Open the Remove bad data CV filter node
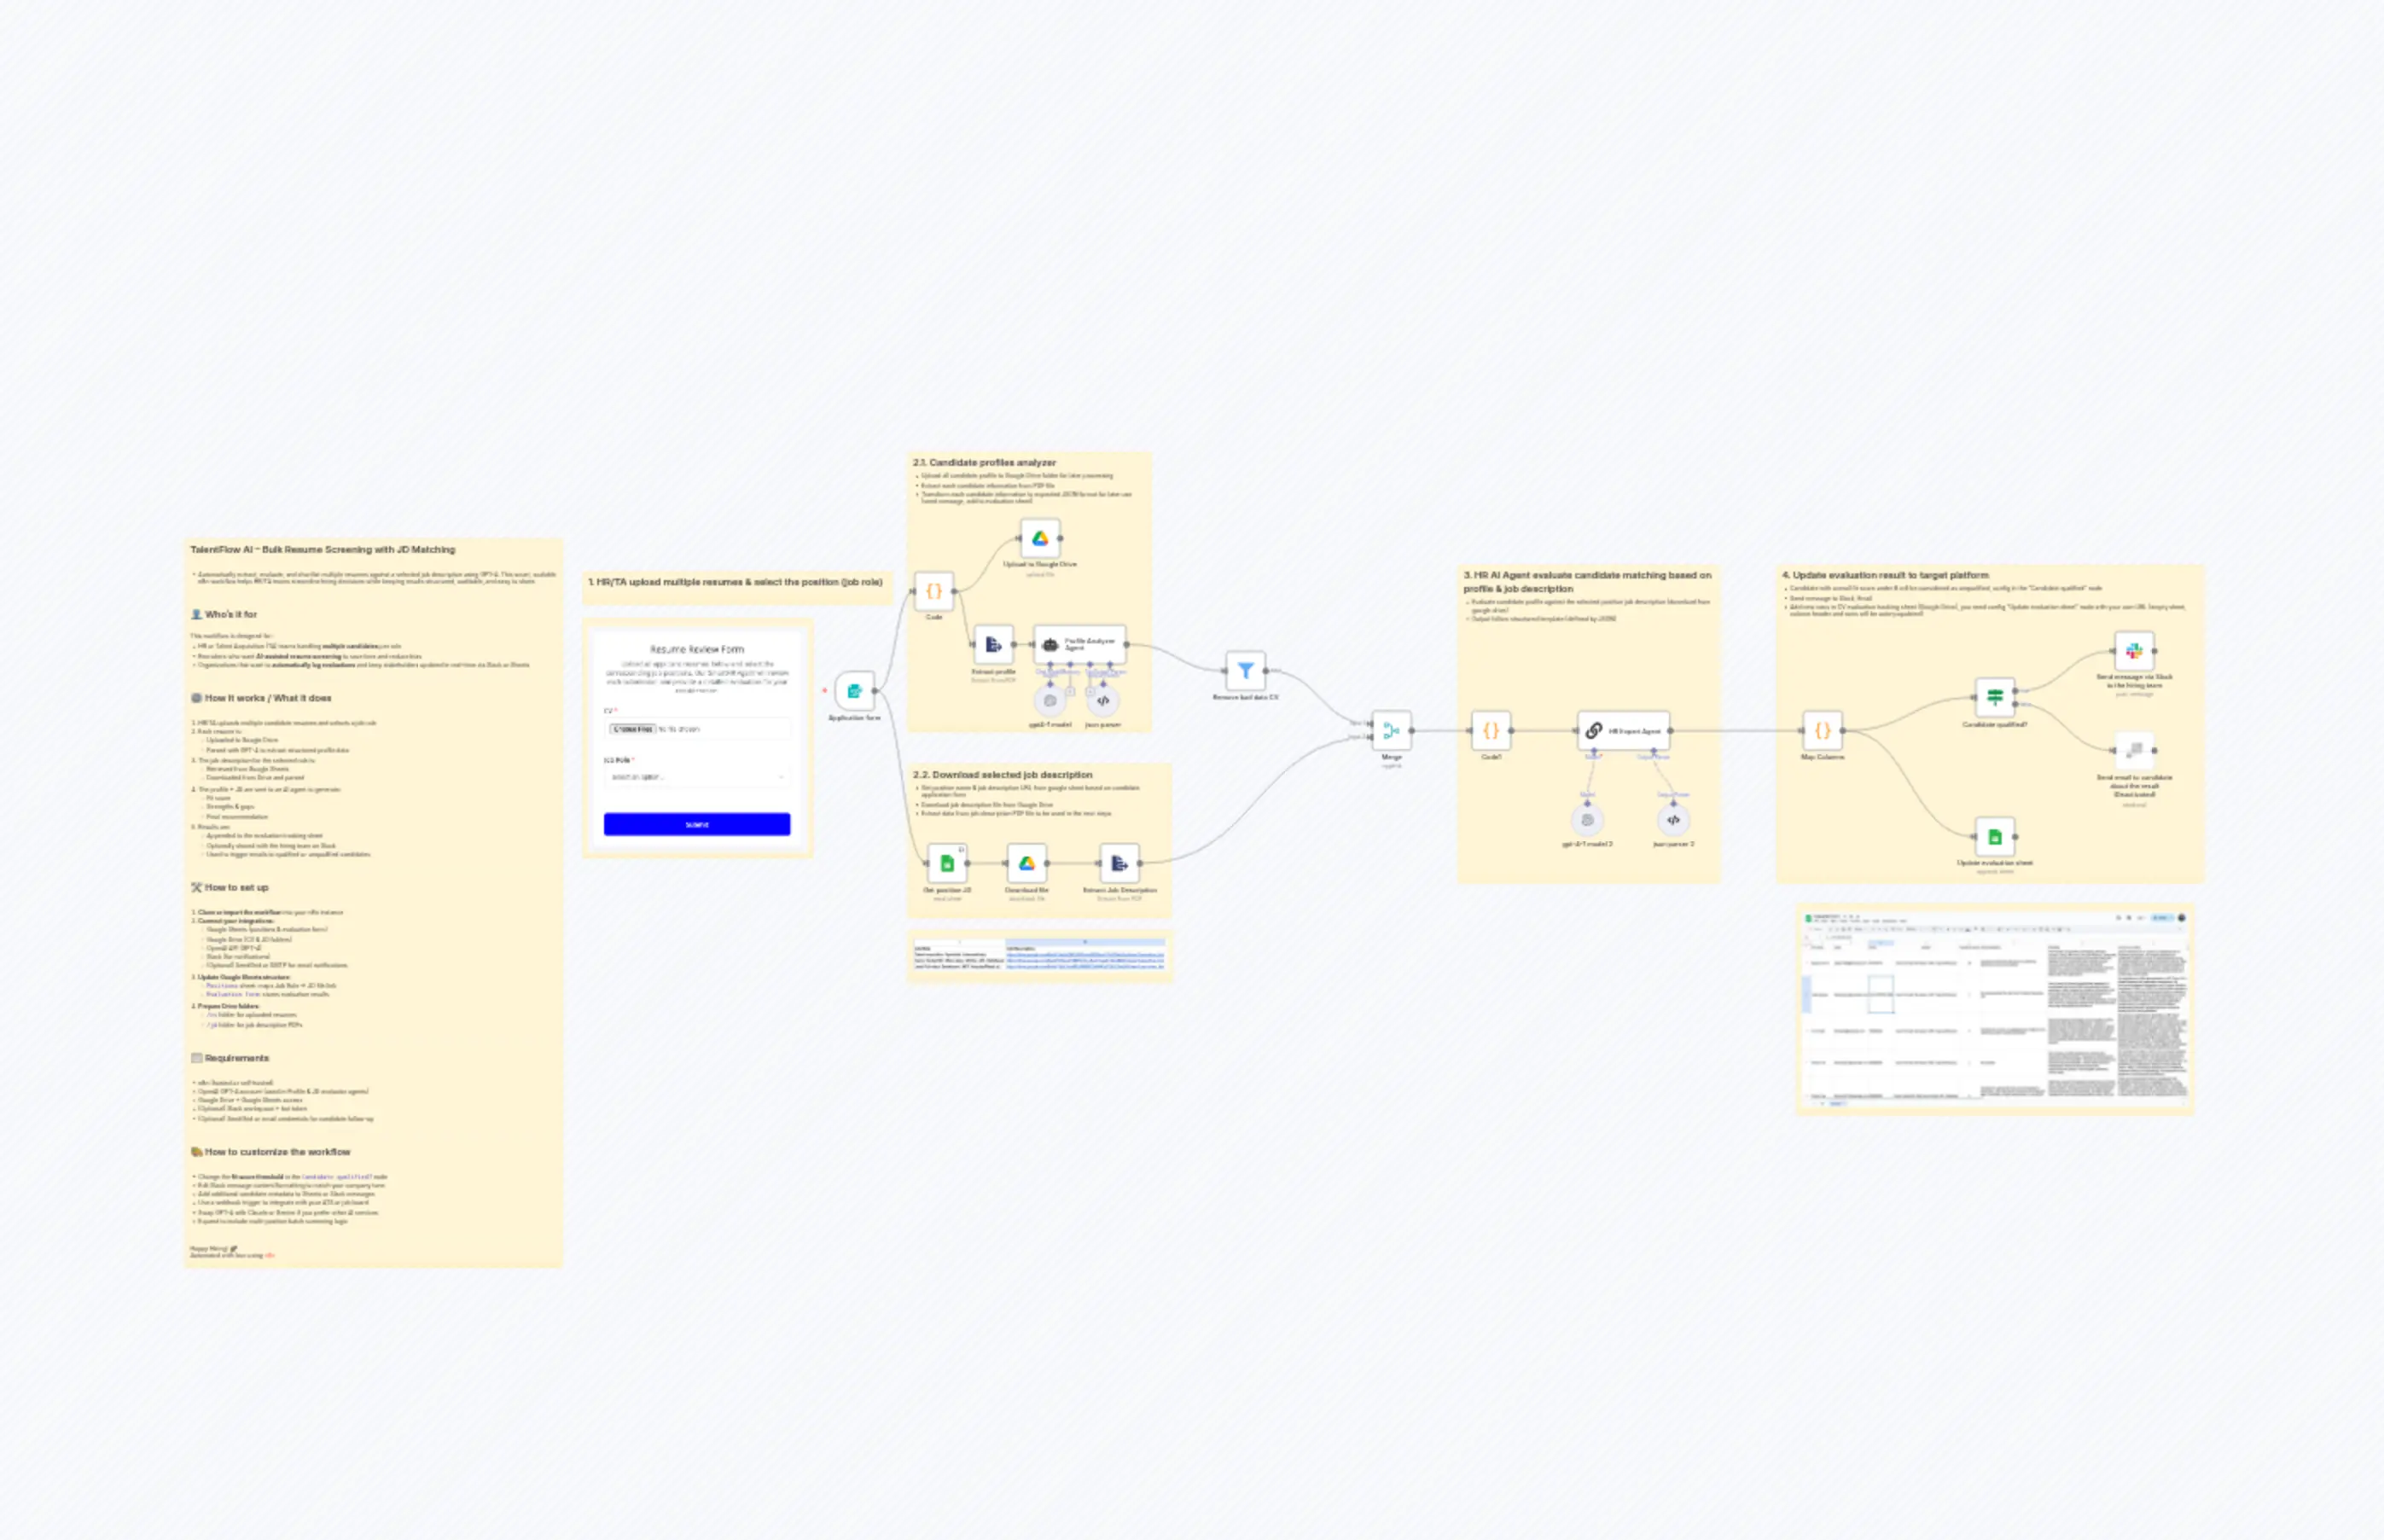2384x1540 pixels. click(x=1245, y=670)
